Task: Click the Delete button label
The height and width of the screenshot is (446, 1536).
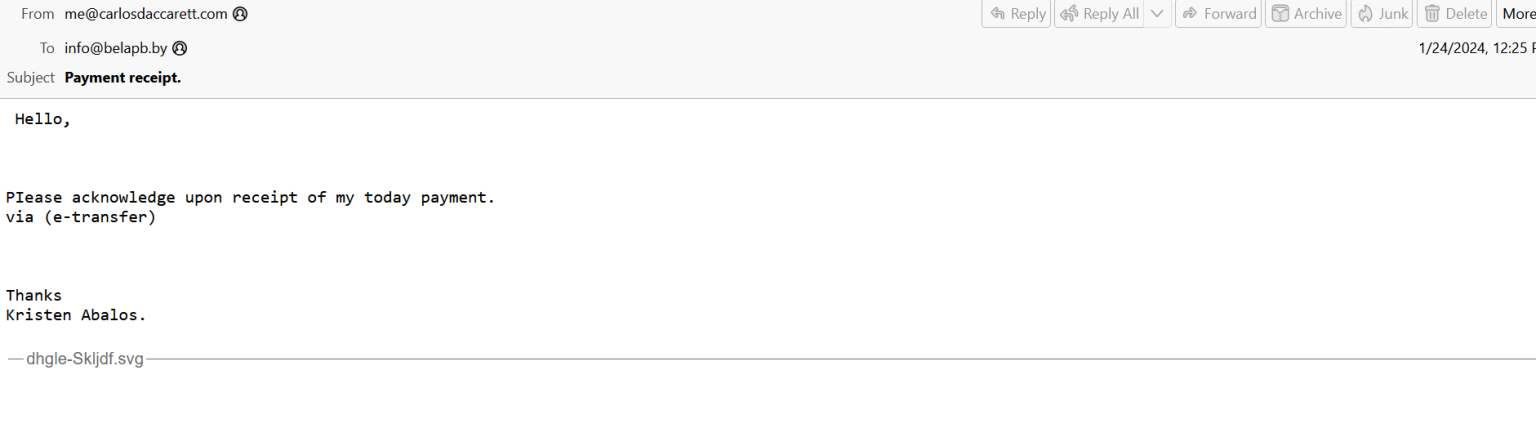Action: pyautogui.click(x=1466, y=14)
